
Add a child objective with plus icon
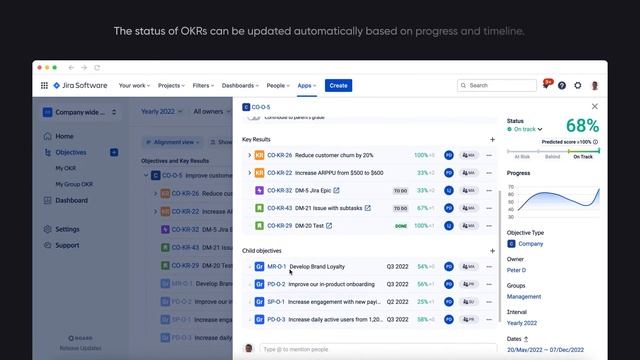492,251
